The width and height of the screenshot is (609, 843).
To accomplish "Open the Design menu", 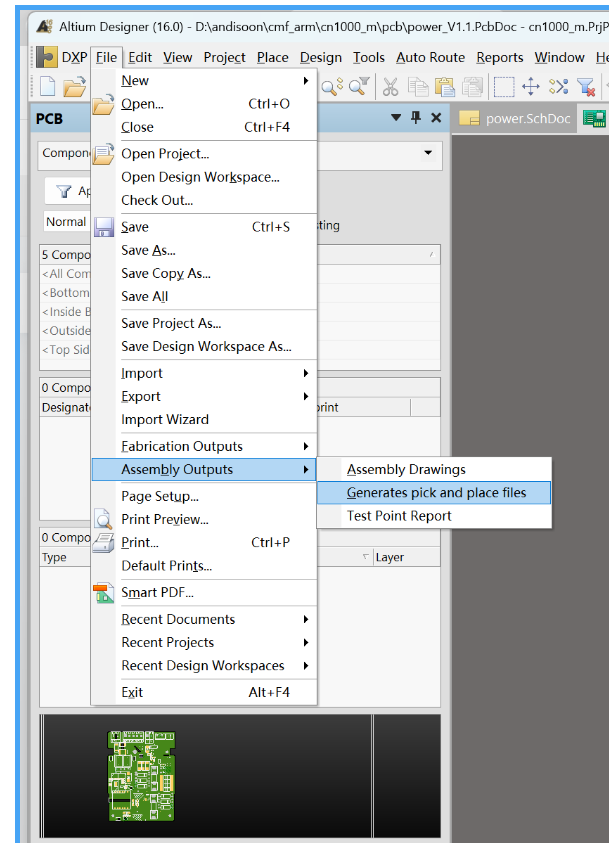I will [x=320, y=57].
